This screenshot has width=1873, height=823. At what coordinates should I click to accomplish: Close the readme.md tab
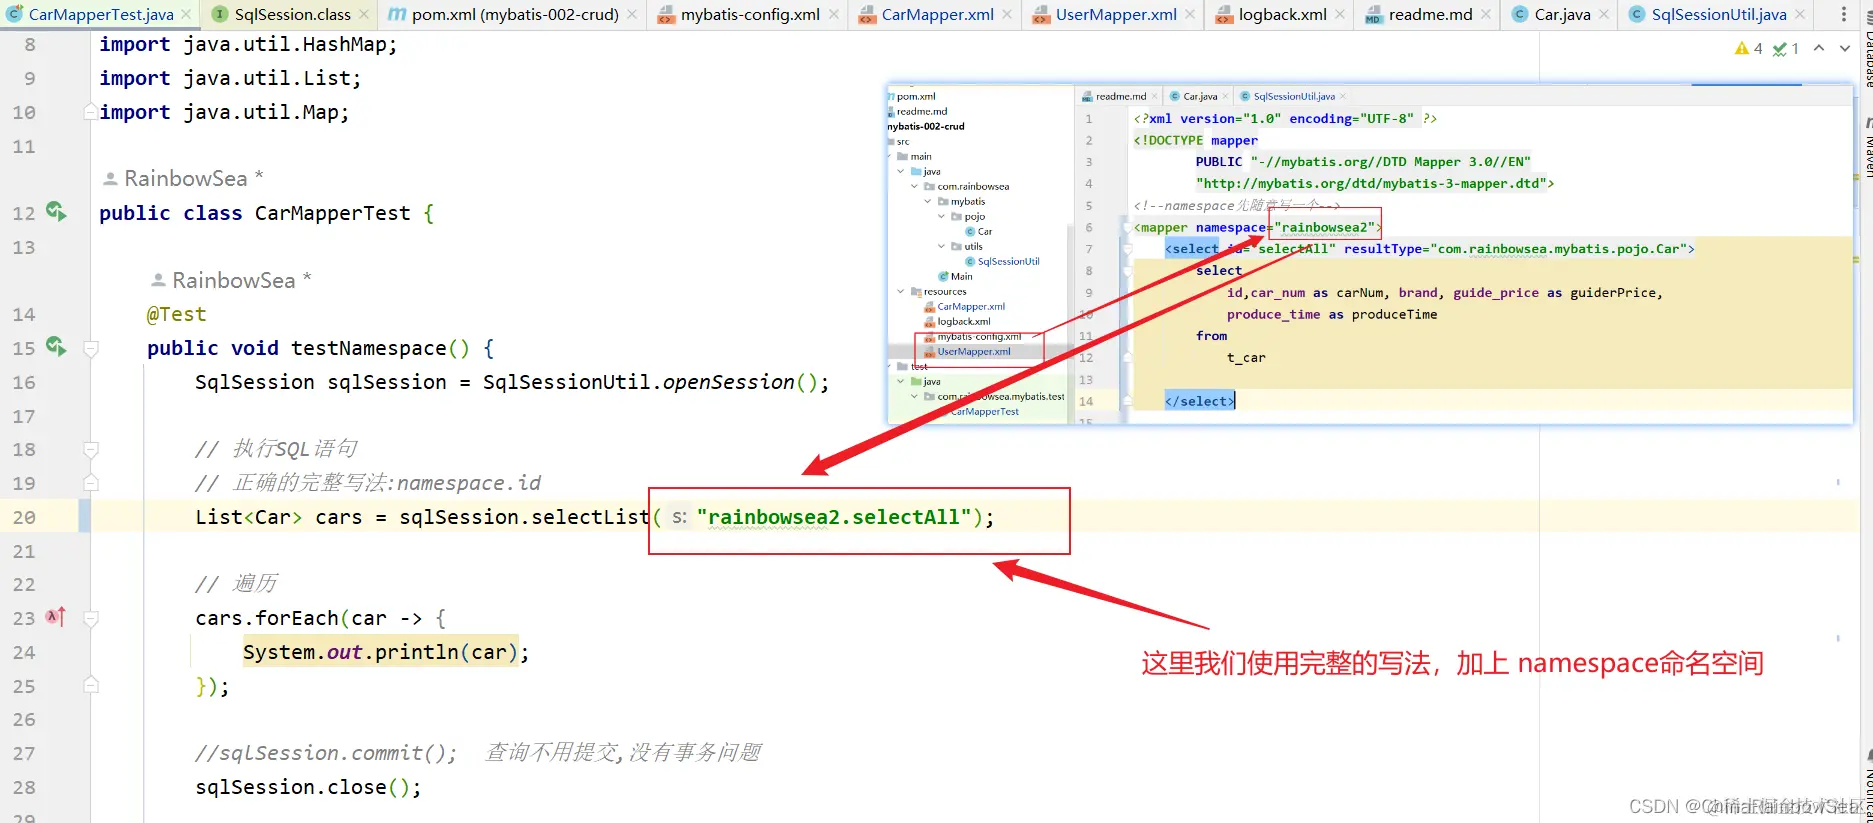click(x=1486, y=14)
